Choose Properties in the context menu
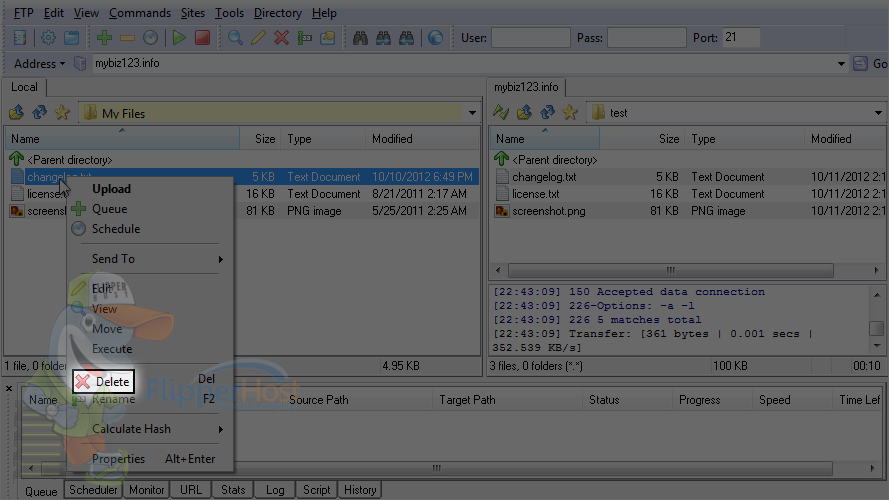 coord(150,459)
